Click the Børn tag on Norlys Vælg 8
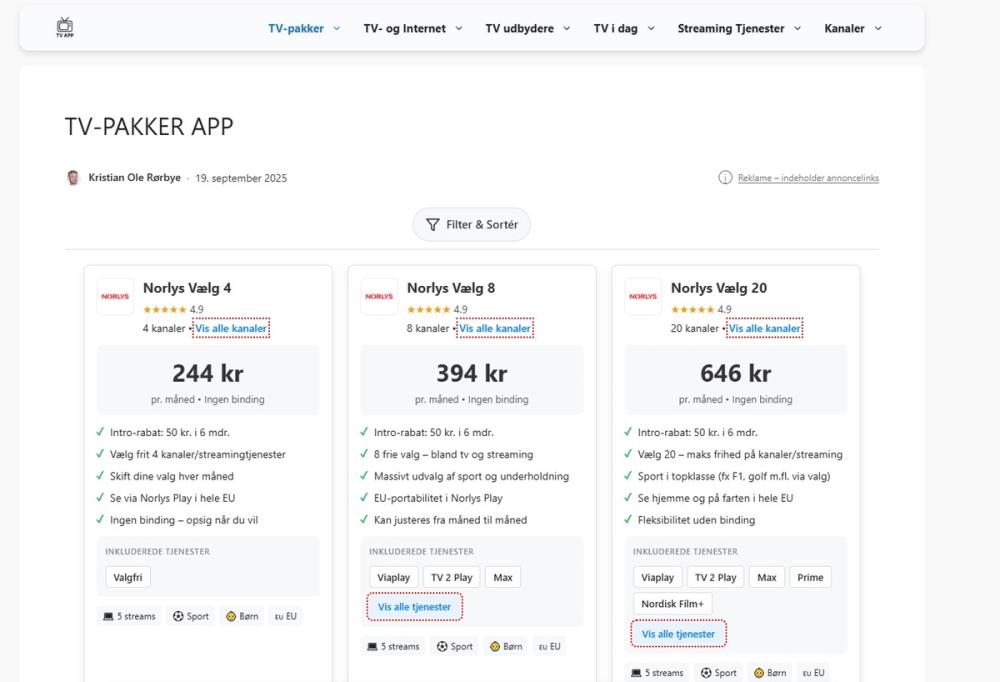 tap(508, 646)
